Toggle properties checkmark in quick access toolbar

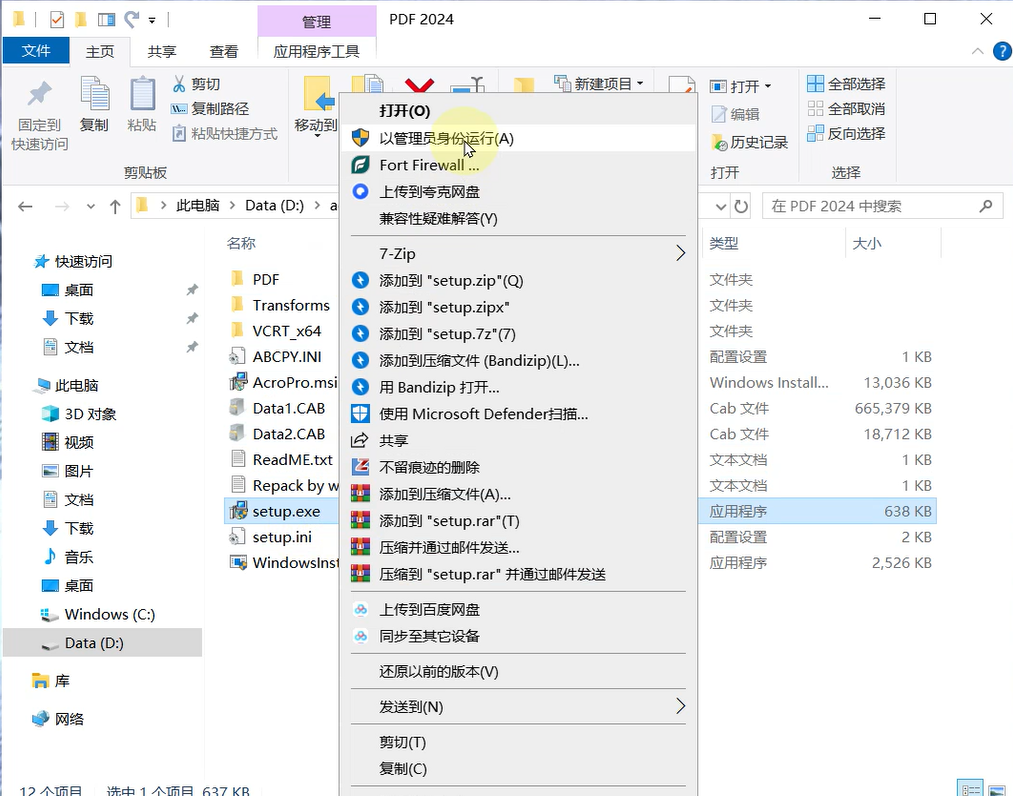coord(57,19)
